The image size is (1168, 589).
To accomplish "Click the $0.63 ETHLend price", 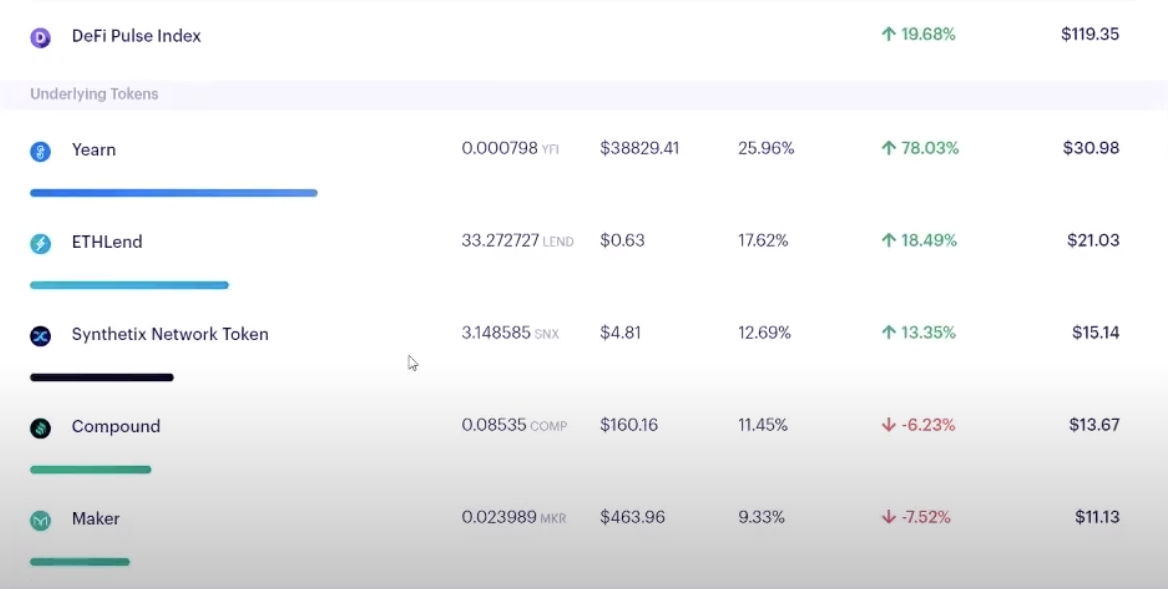I will point(623,241).
